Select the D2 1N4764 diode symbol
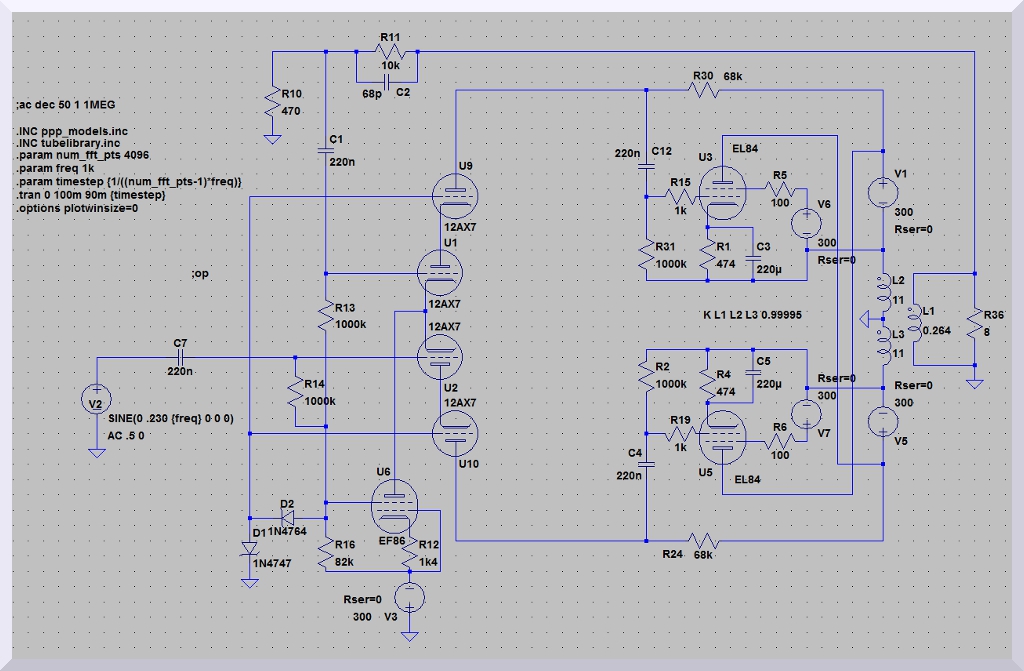1024x671 pixels. (290, 517)
